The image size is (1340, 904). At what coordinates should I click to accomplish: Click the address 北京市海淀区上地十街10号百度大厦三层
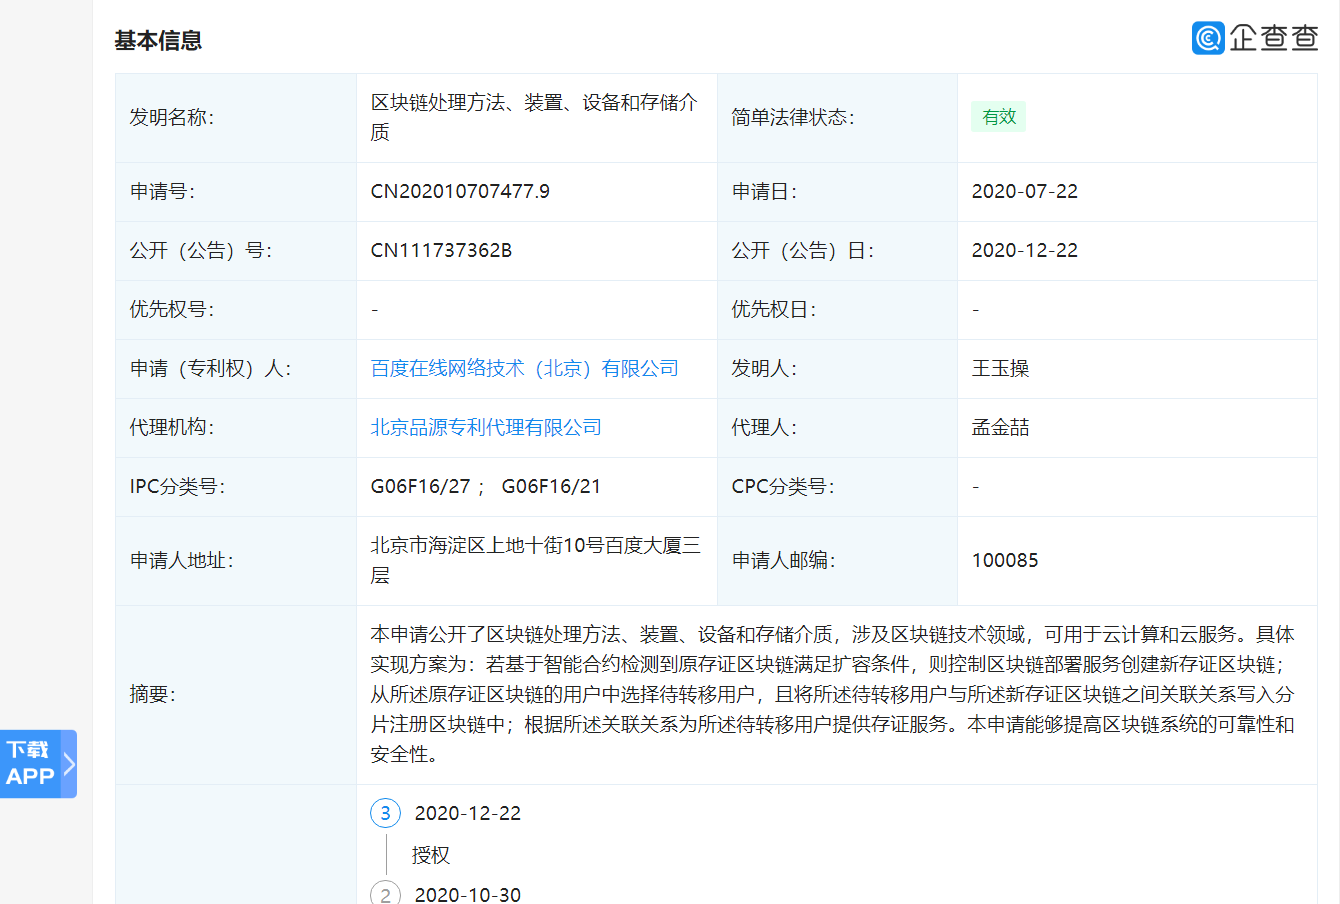tap(536, 560)
